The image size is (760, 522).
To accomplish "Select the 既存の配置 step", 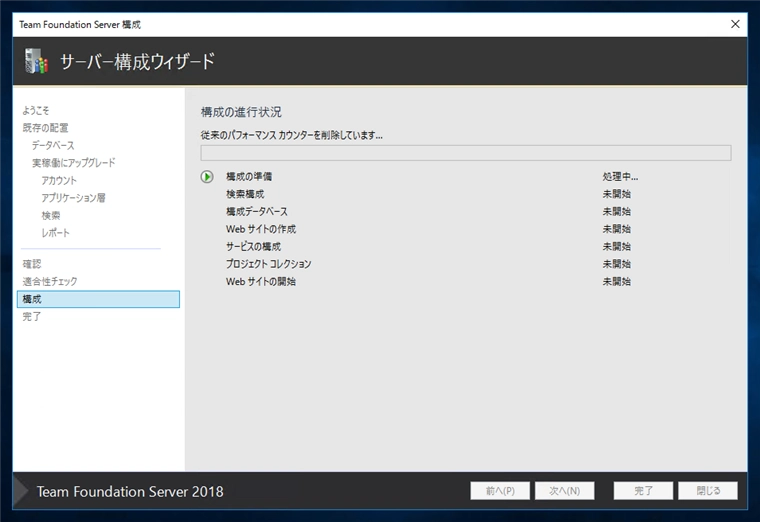I will 45,128.
